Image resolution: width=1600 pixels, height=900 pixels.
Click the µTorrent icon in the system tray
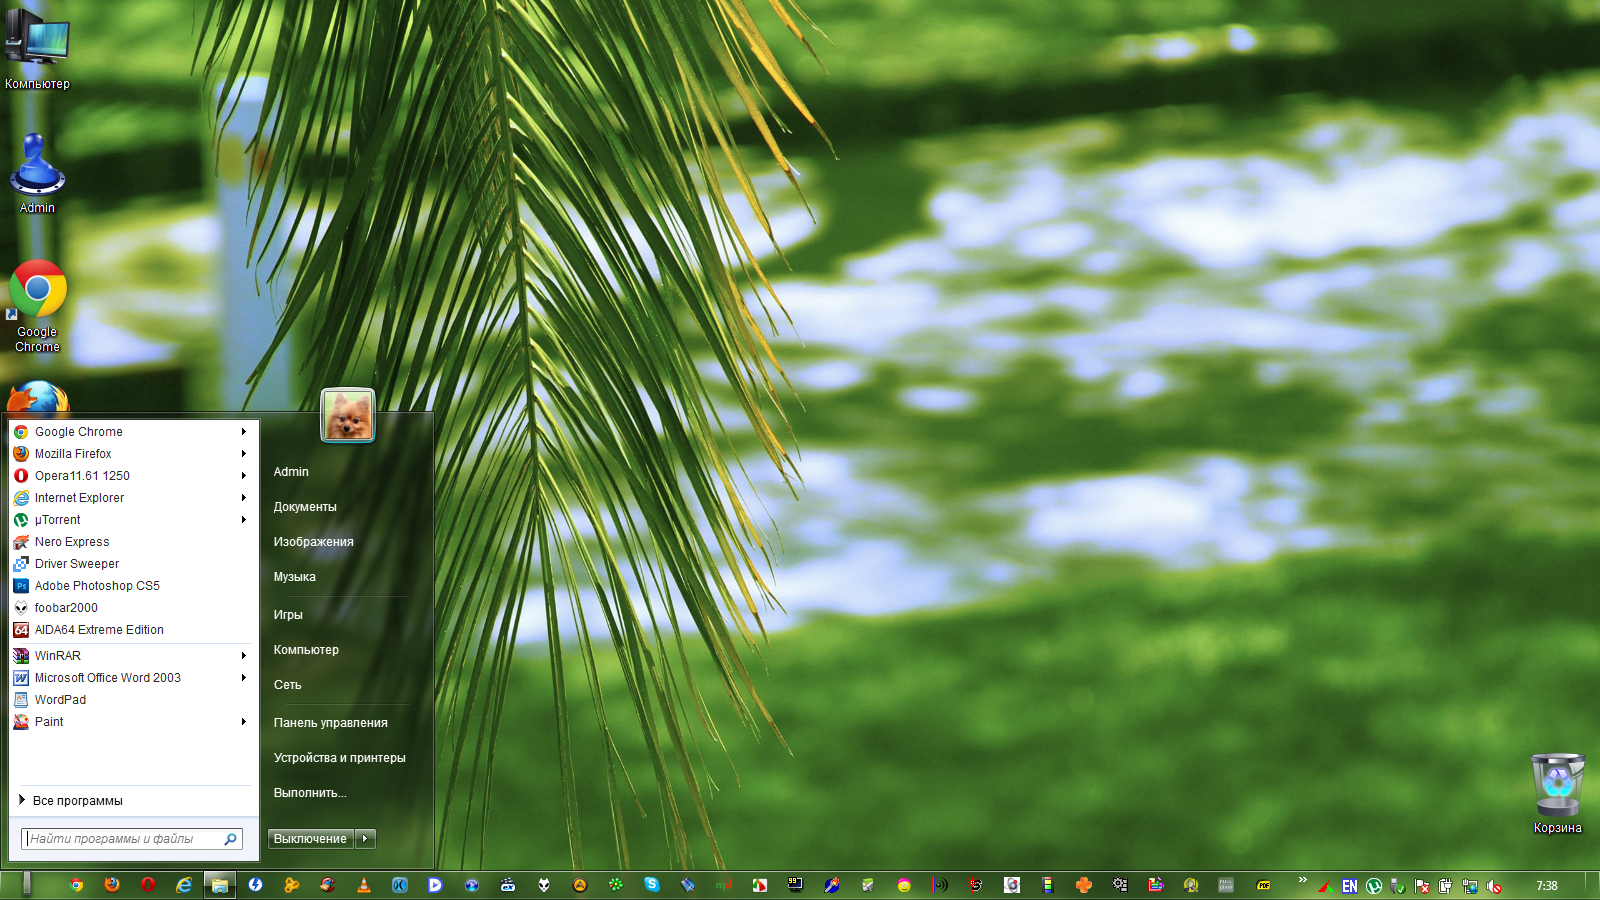pos(1374,886)
